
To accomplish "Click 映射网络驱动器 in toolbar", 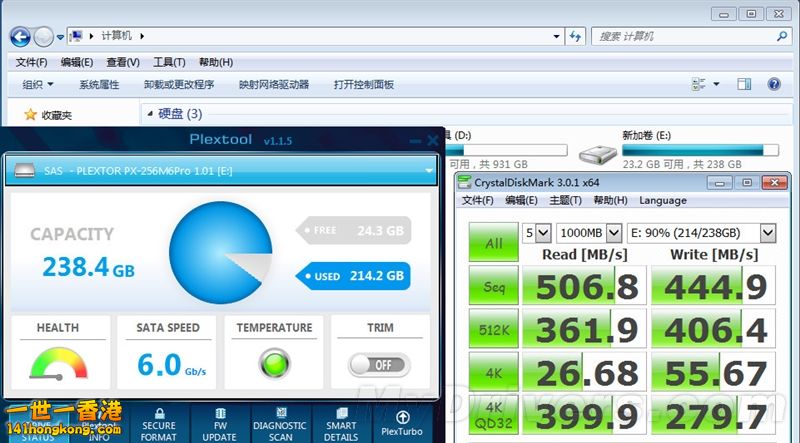I will [x=274, y=85].
